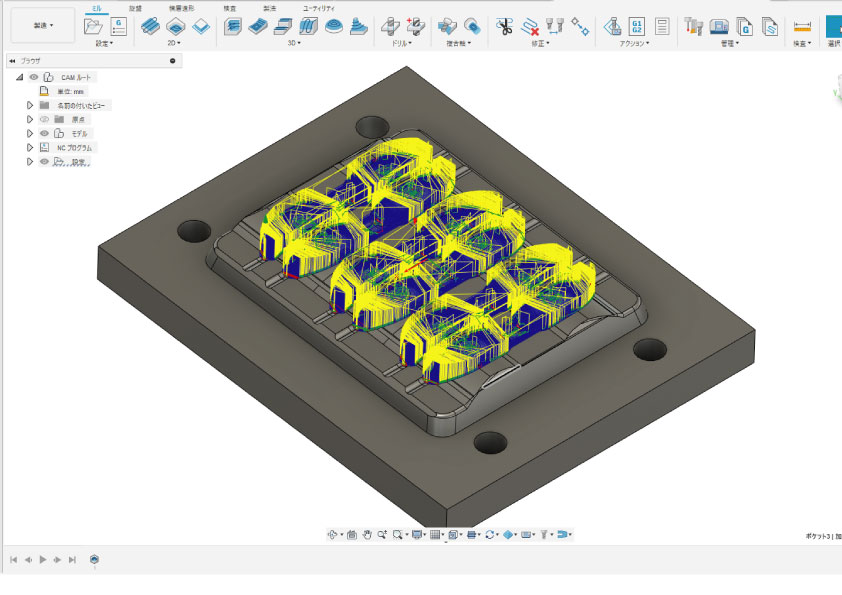Select the 3D pocket clearing tool
Screen dimensions: 842x595
point(258,26)
